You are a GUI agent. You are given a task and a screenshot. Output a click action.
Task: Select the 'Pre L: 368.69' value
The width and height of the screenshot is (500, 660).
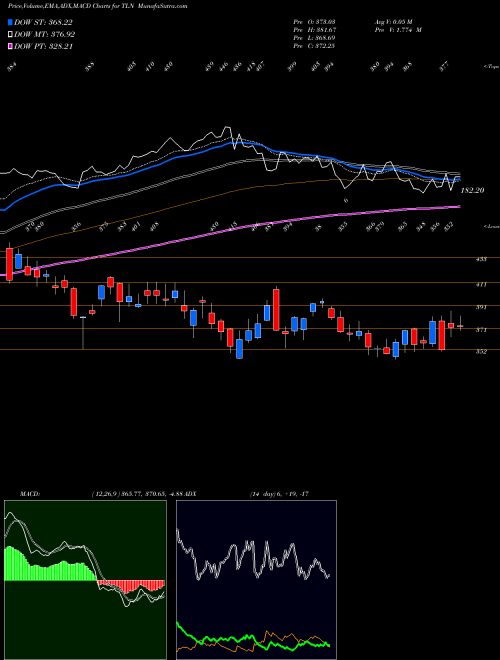(314, 38)
